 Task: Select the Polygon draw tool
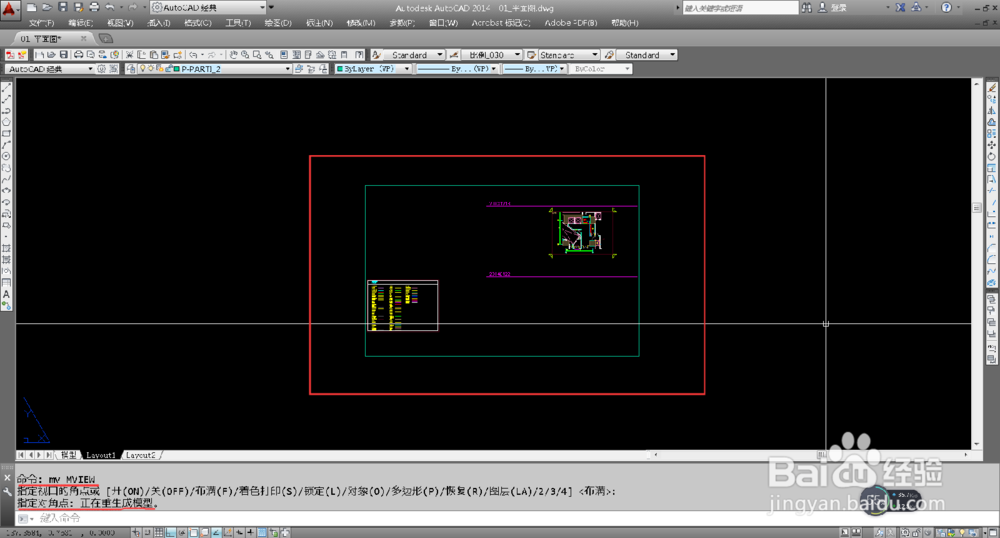click(6, 122)
